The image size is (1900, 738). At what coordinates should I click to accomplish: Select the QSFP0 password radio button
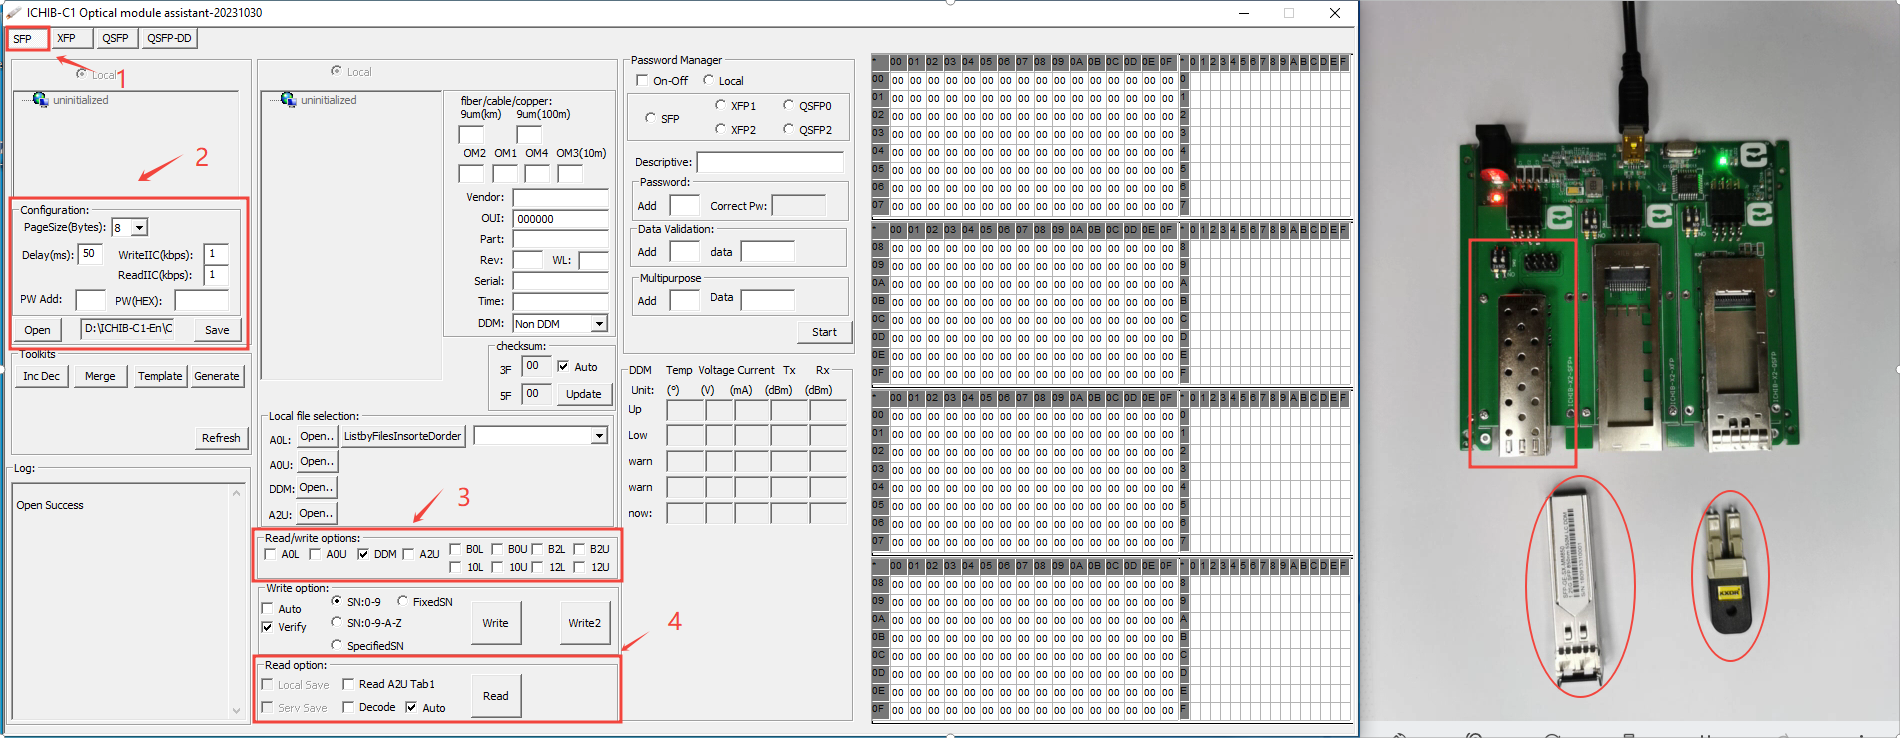789,106
